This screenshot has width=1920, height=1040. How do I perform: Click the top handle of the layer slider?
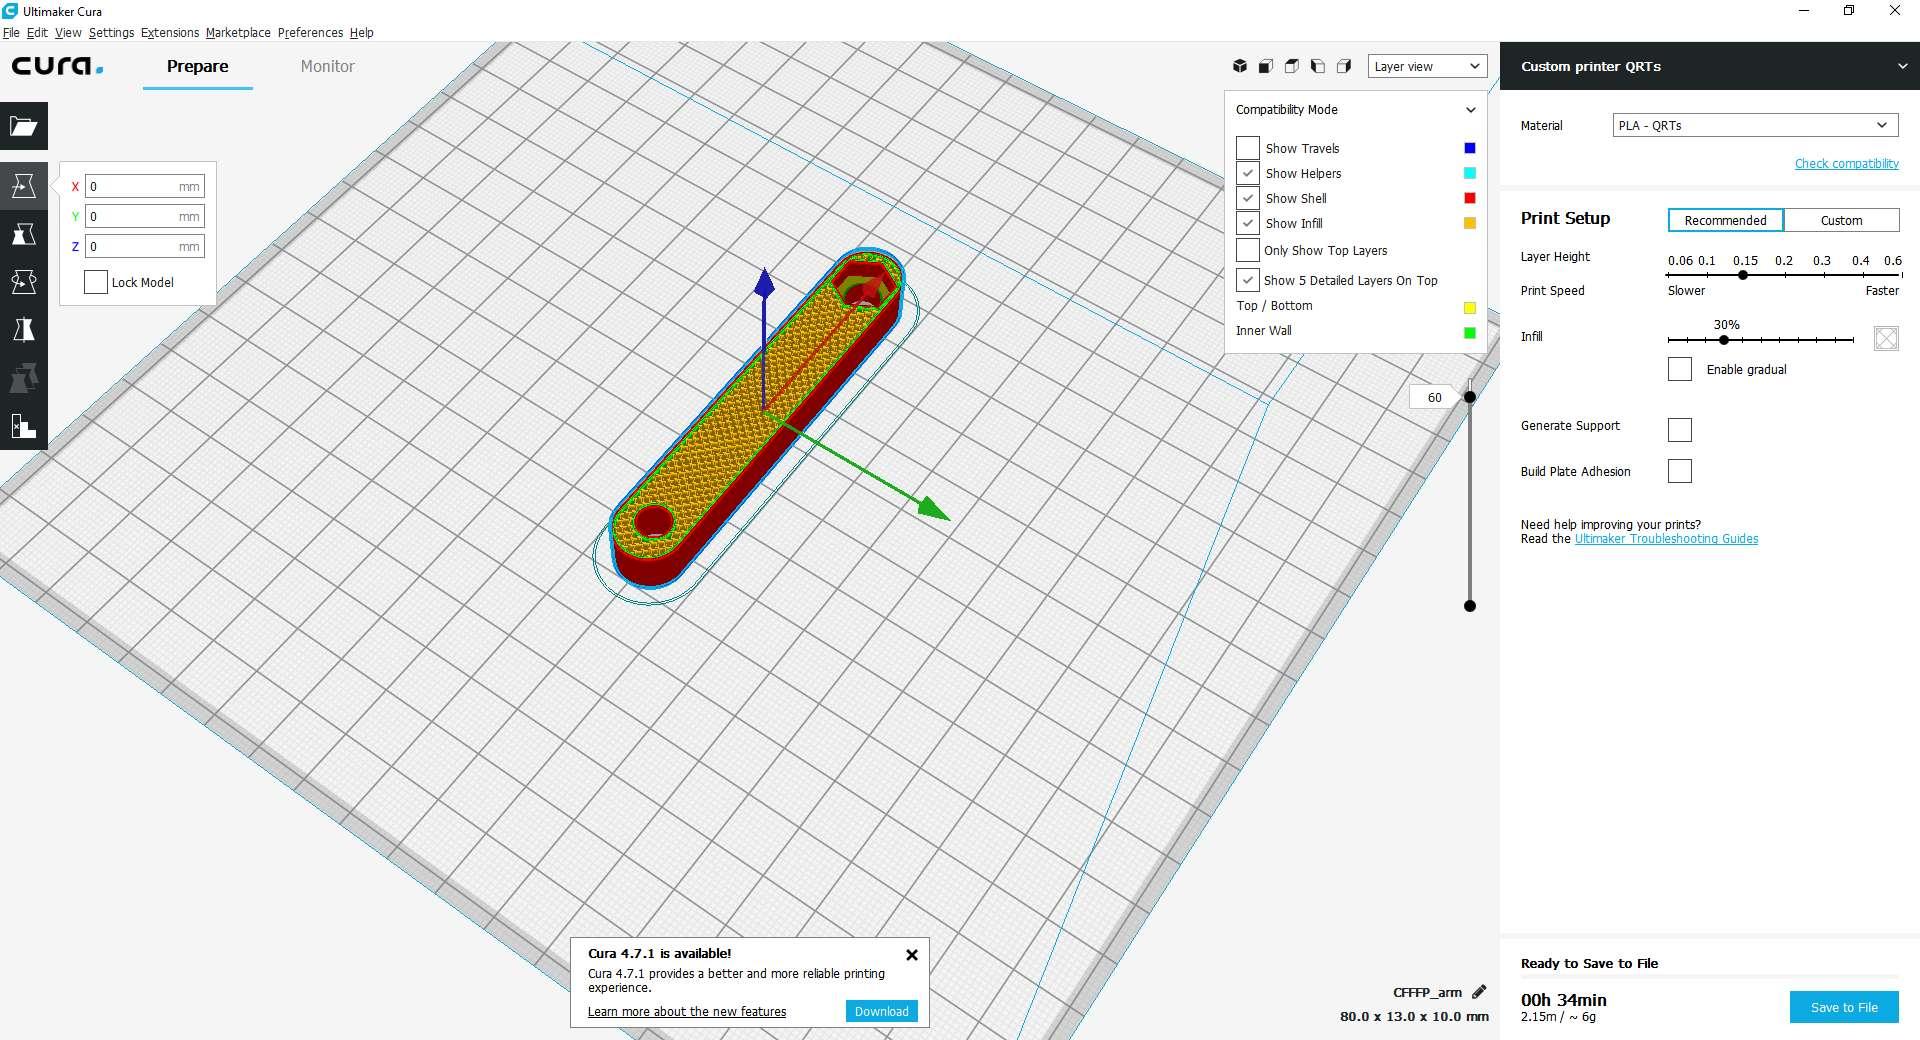coord(1470,397)
